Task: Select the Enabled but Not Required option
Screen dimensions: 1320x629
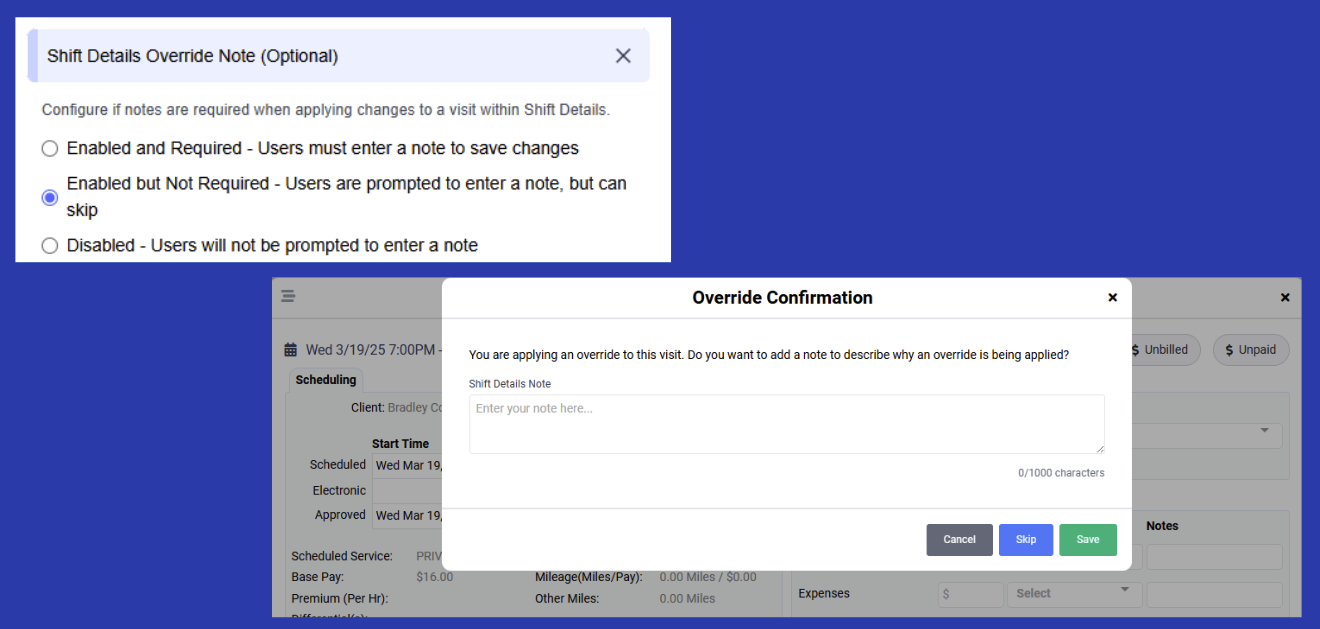Action: (x=49, y=197)
